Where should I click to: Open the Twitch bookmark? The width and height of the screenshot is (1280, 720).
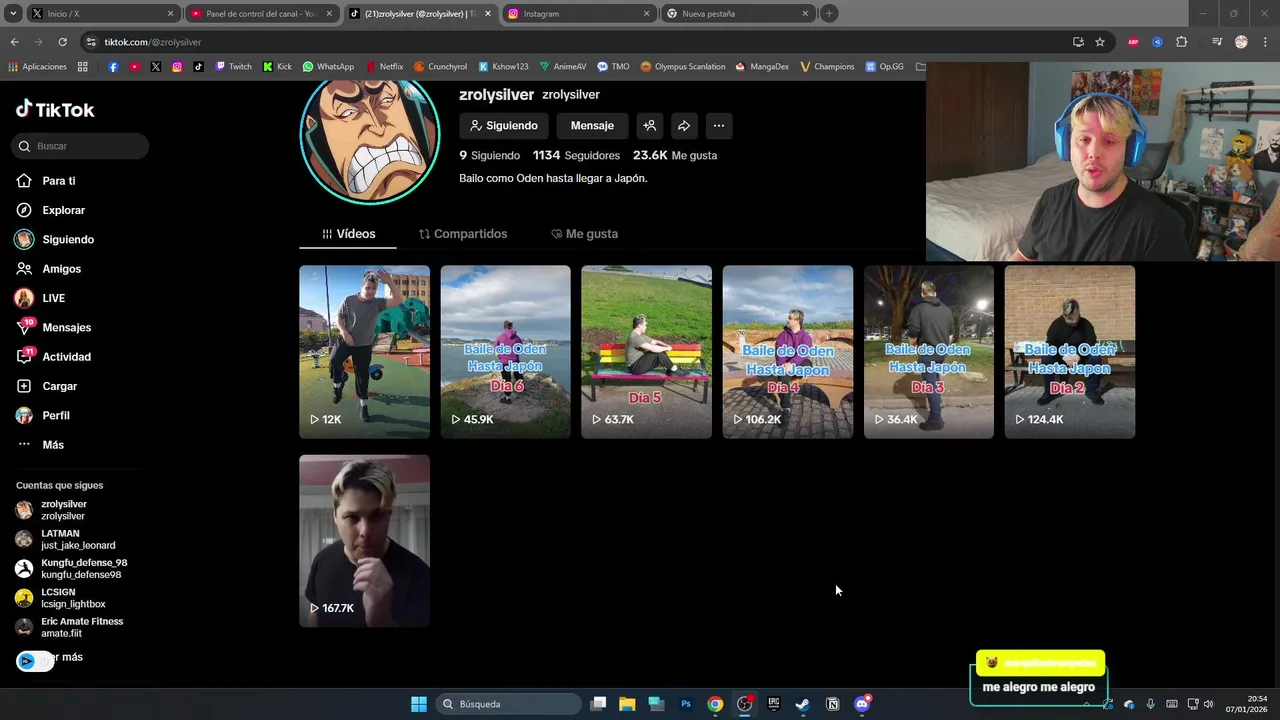tap(233, 67)
